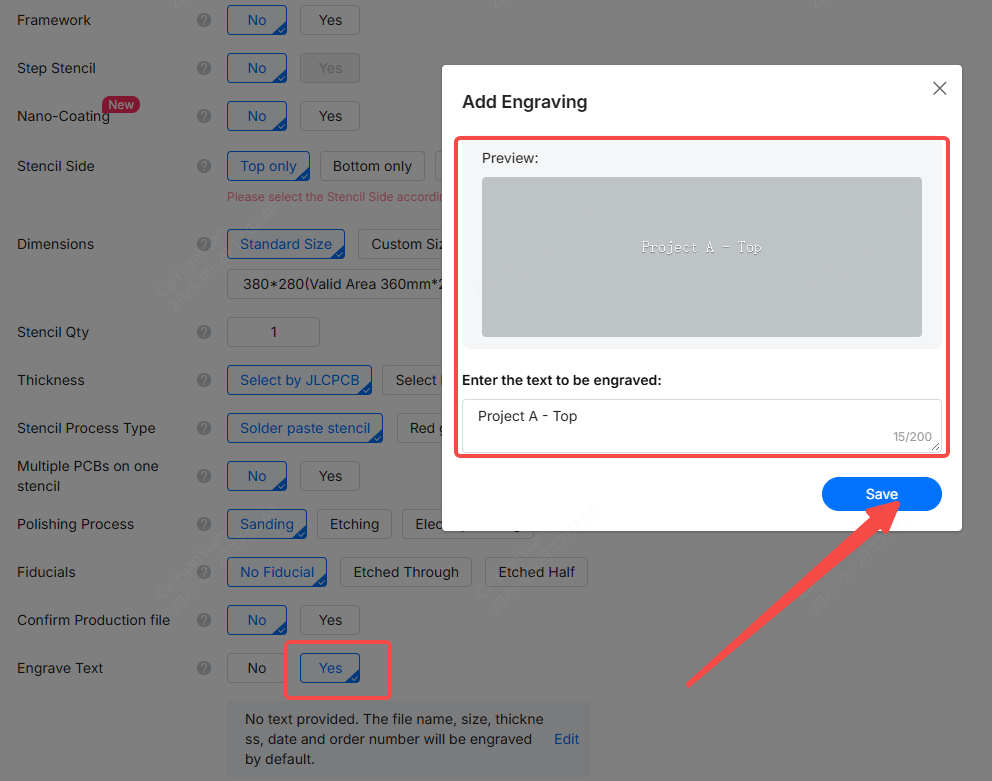Click the New badge on Nano-Coating
The width and height of the screenshot is (992, 781).
click(121, 105)
